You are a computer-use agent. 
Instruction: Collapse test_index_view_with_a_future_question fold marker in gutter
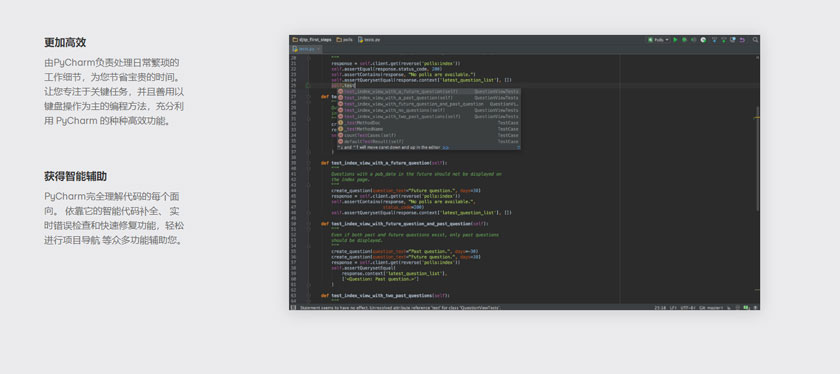[x=309, y=163]
